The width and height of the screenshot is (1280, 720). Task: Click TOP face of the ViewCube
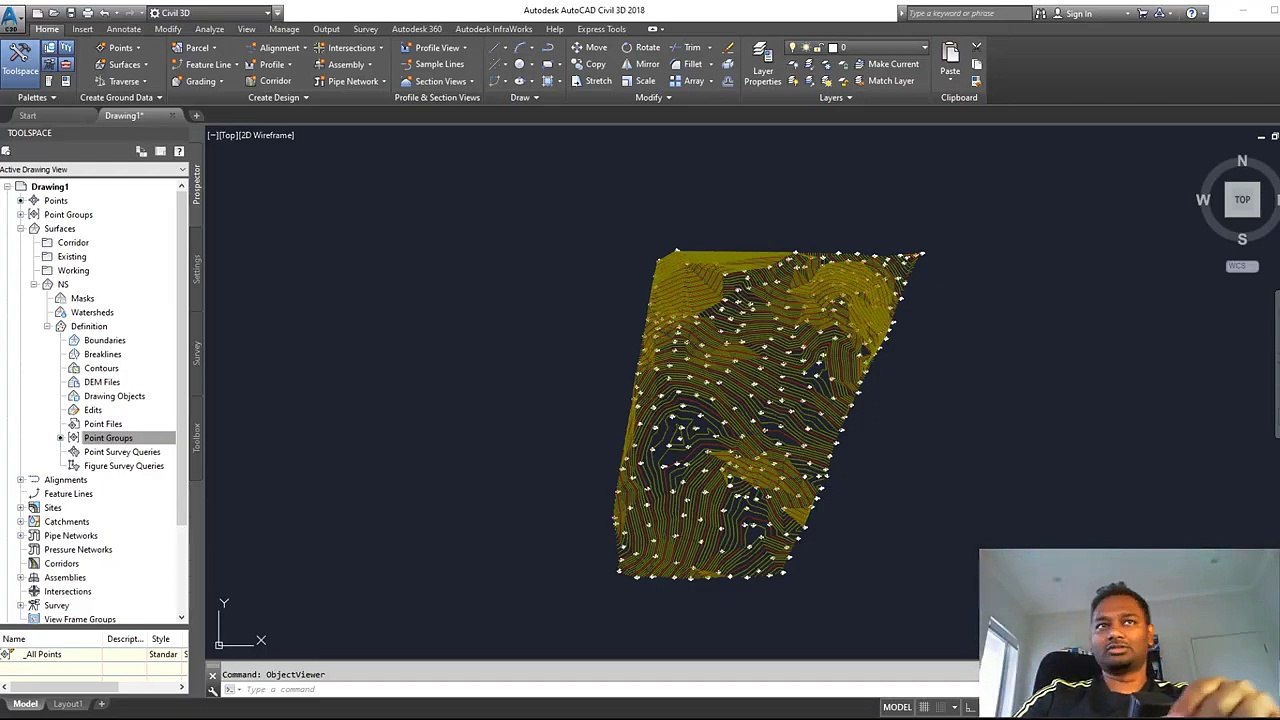1242,200
